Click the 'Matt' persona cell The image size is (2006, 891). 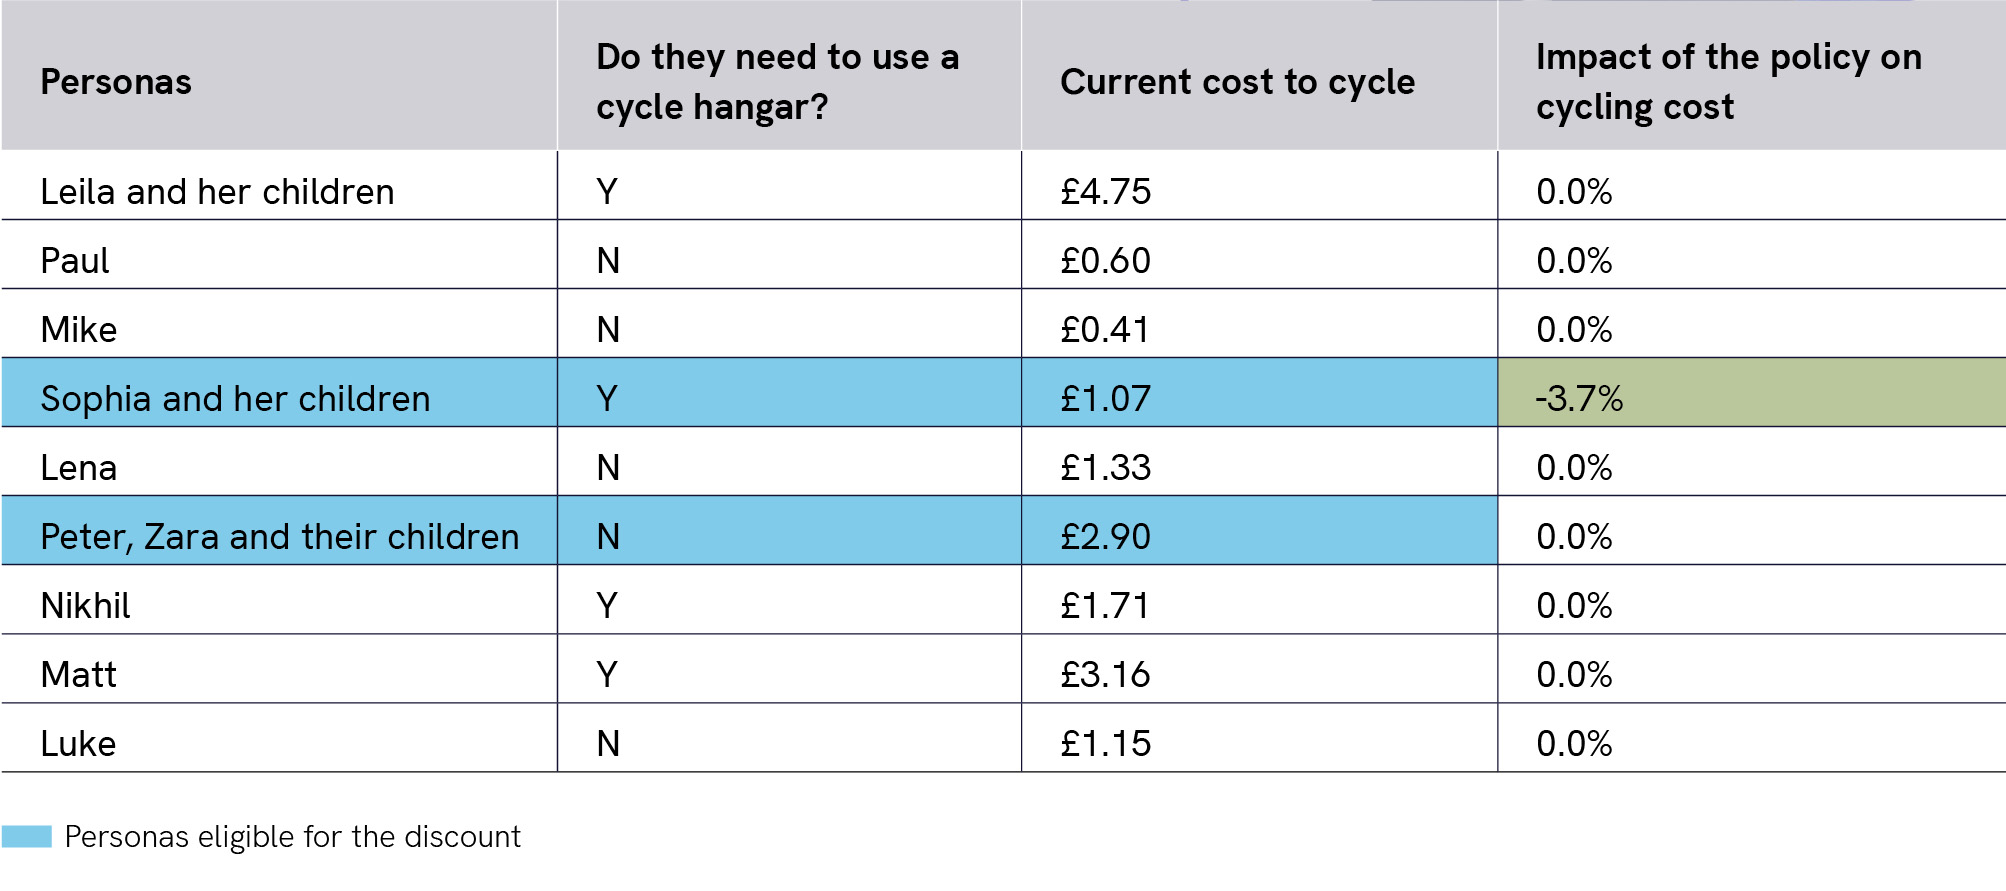(79, 674)
